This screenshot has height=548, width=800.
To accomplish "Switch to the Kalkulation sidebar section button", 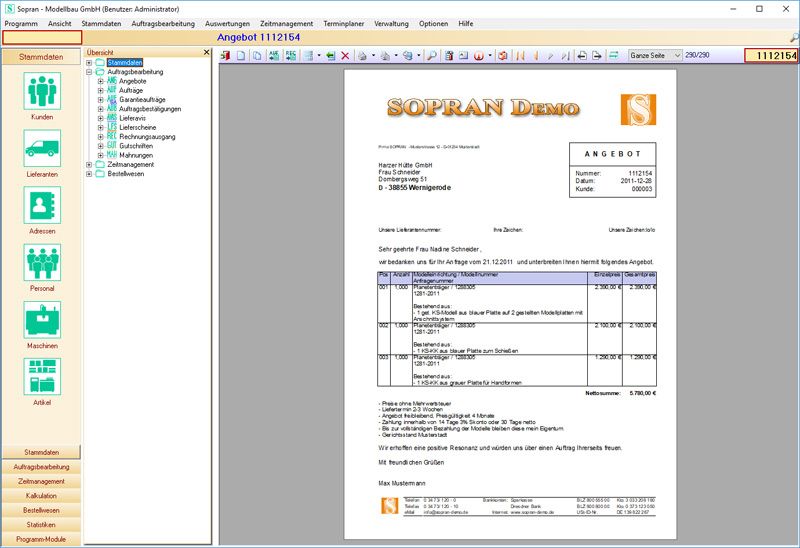I will click(41, 495).
